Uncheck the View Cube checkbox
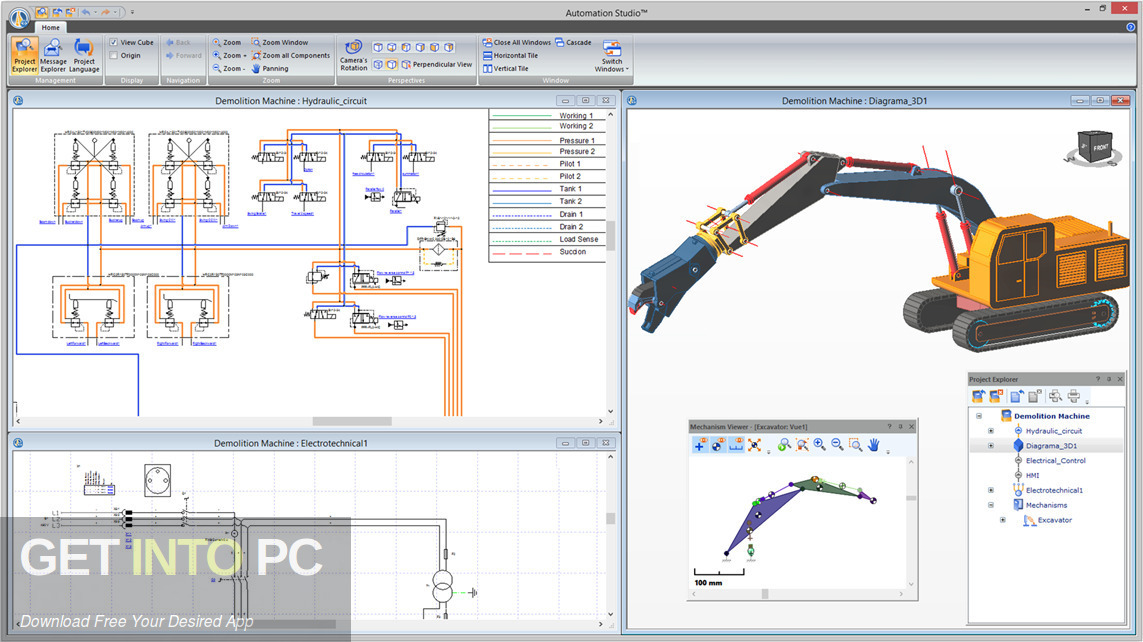 click(x=113, y=42)
